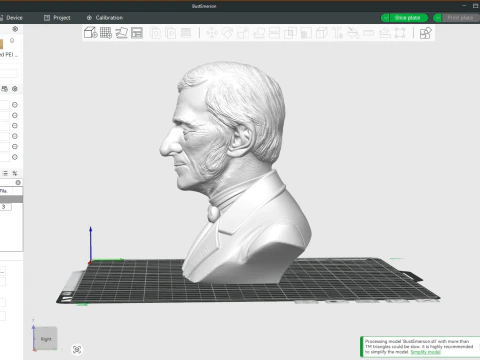The width and height of the screenshot is (480, 360).
Task: Minimize the Bambu Studio window
Action: 464,6
